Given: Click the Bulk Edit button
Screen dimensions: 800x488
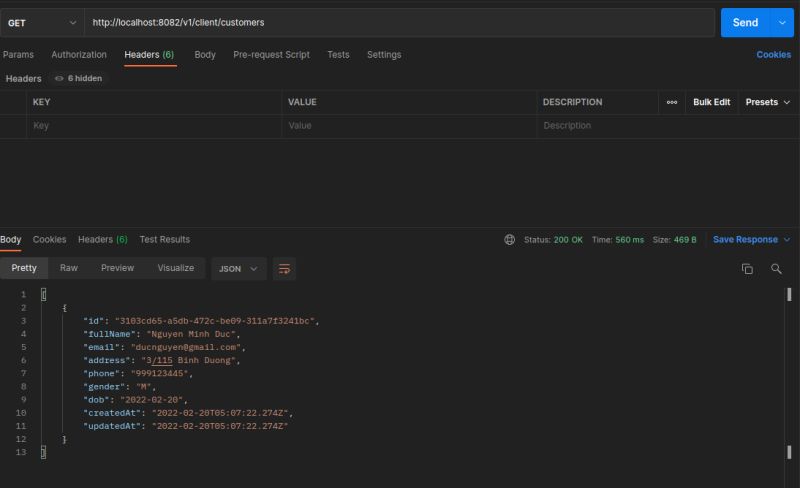Looking at the screenshot, I should point(711,102).
